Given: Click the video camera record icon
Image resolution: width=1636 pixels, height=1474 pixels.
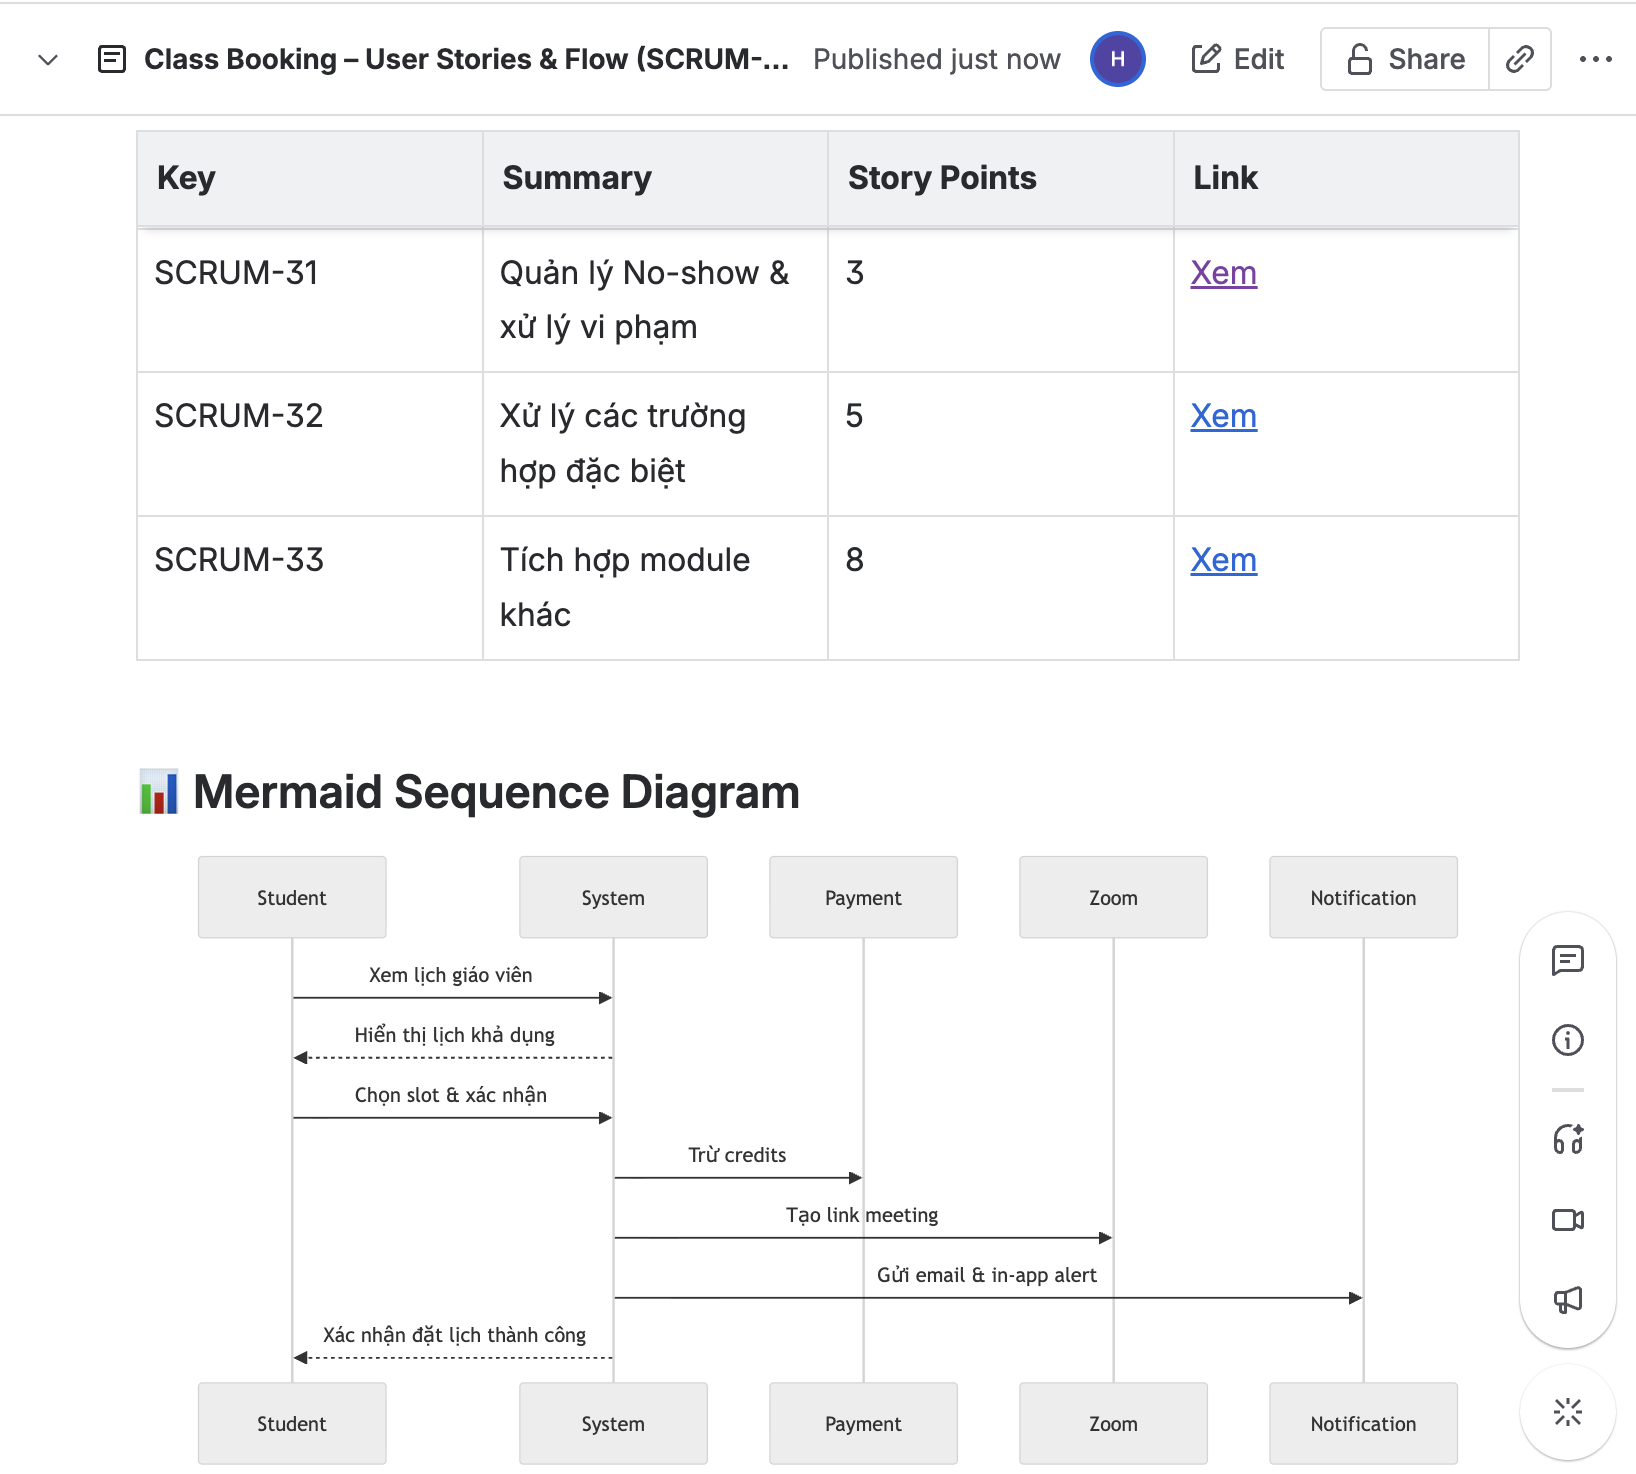Looking at the screenshot, I should point(1567,1220).
